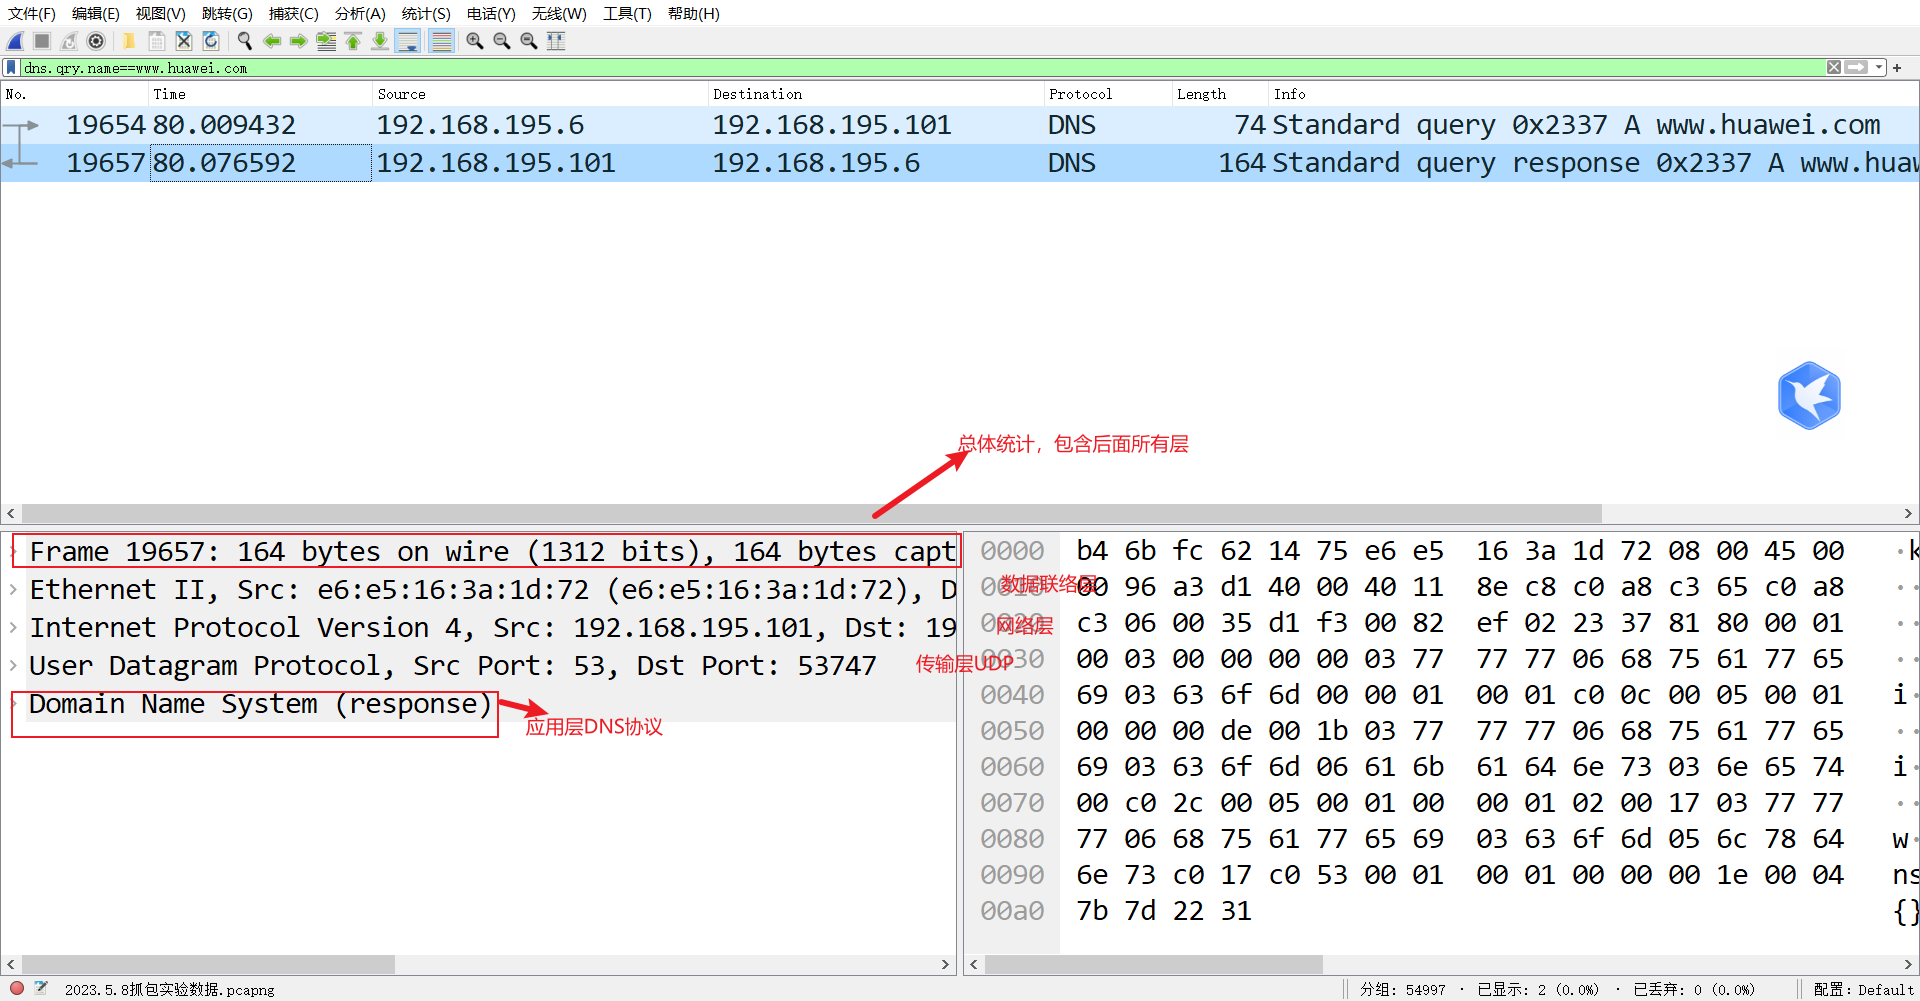Click the packet list horizontal scrollbar

click(x=812, y=513)
